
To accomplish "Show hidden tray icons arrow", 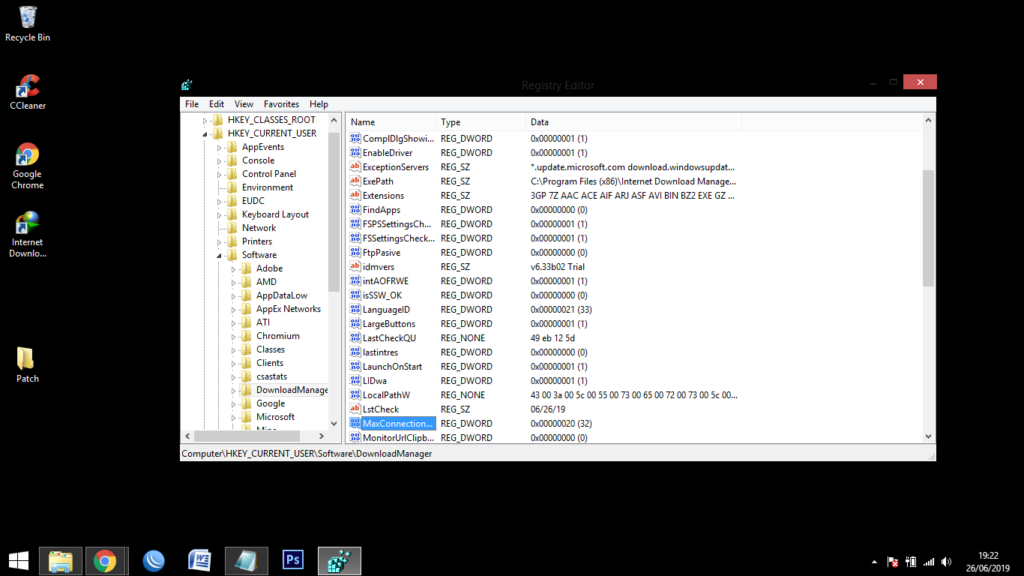I will point(874,562).
